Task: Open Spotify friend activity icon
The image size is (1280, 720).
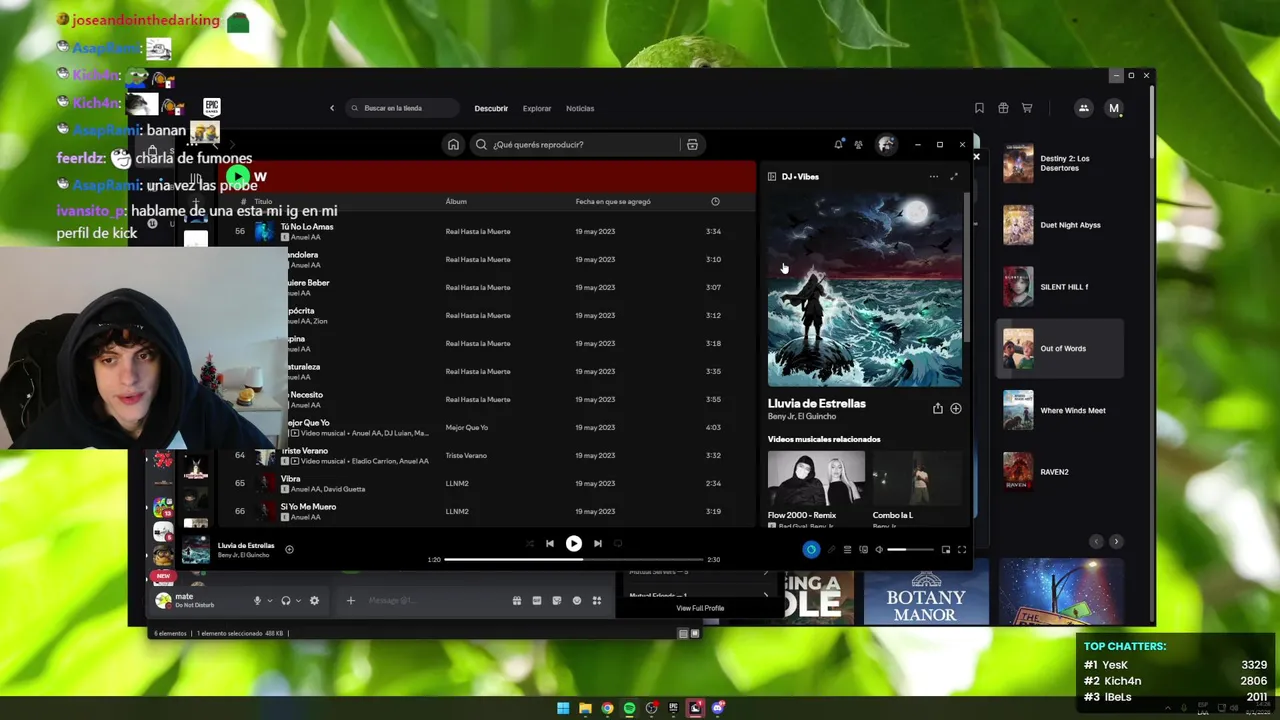Action: tap(858, 144)
